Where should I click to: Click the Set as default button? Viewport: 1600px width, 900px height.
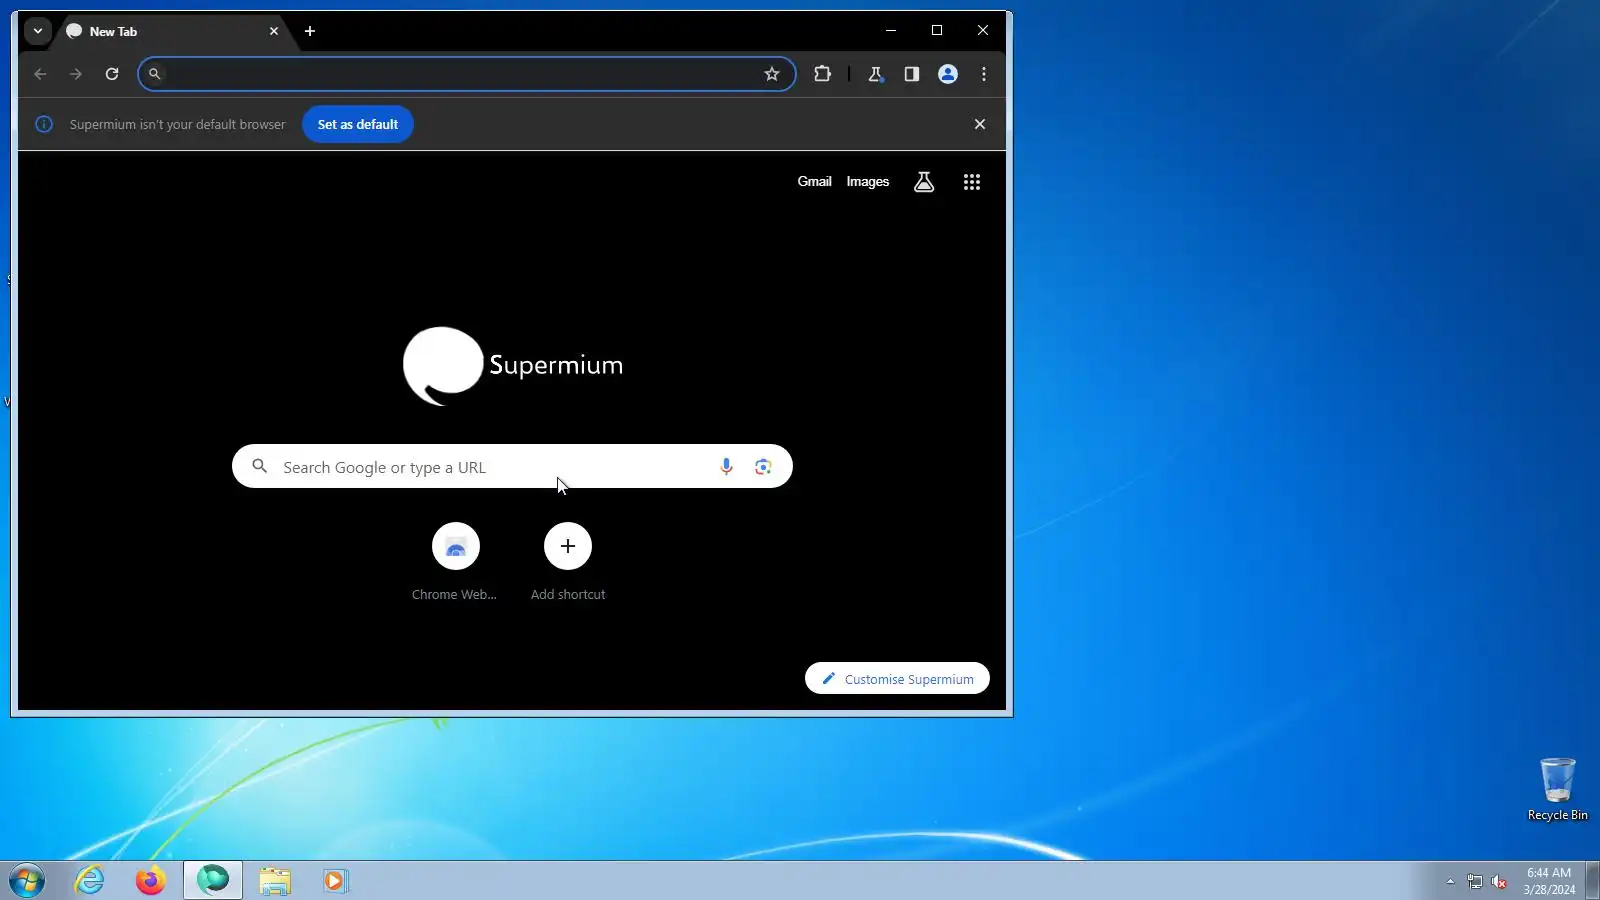358,124
